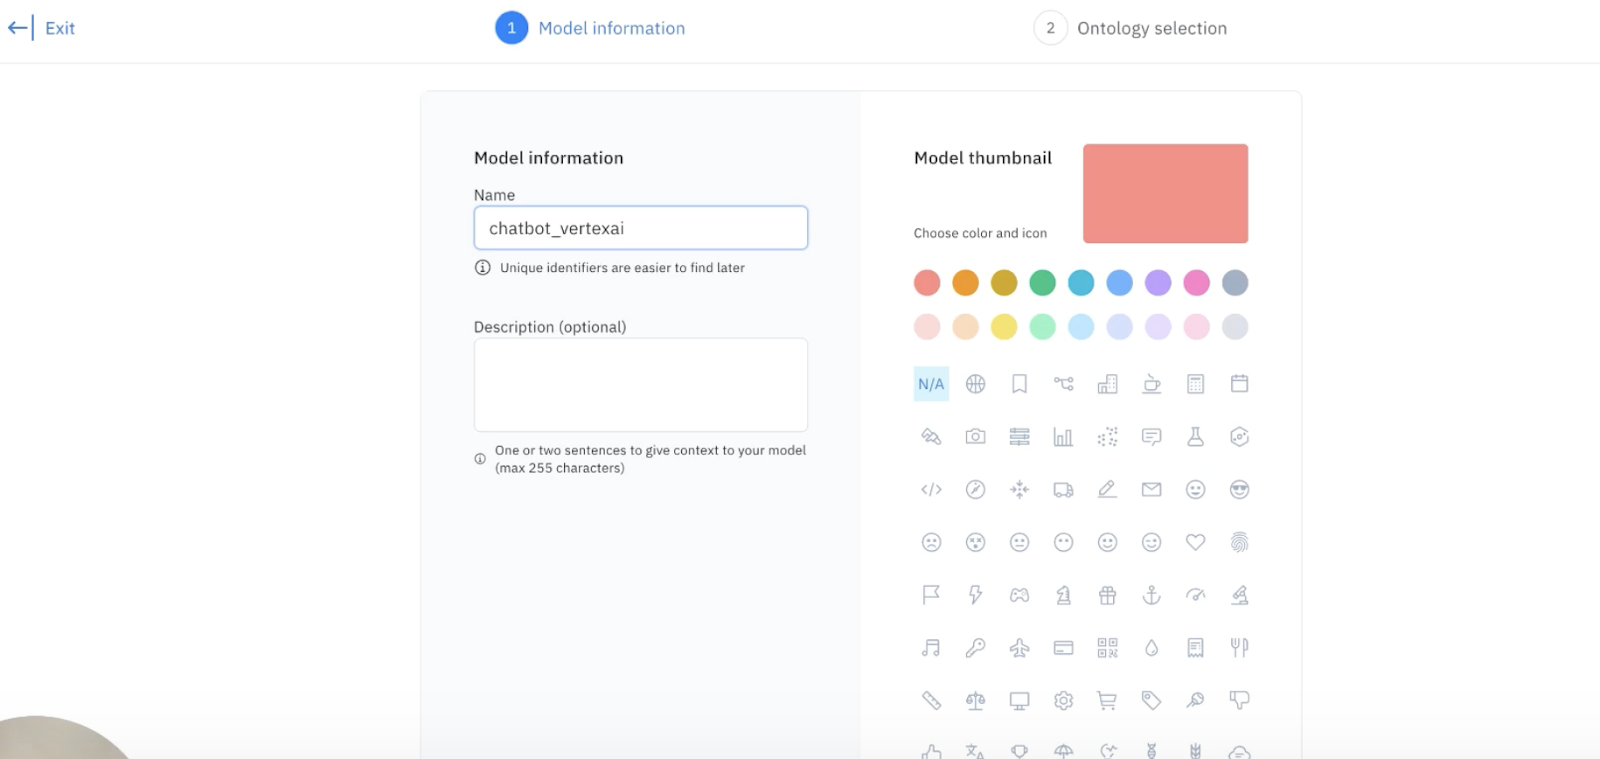The width and height of the screenshot is (1600, 759).
Task: Choose the lightning bolt icon
Action: 976,595
